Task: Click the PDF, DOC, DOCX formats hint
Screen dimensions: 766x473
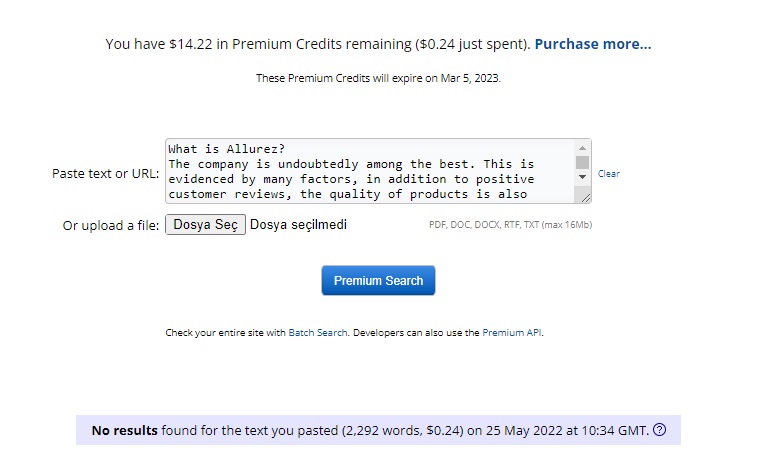Action: (511, 225)
